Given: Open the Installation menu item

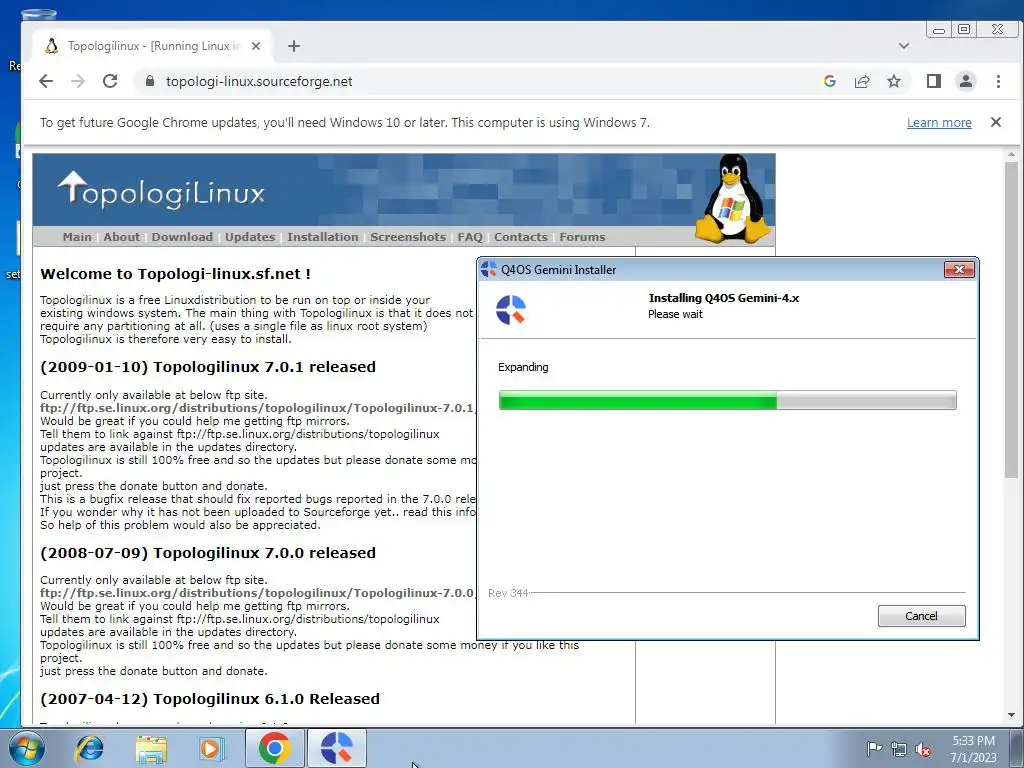Looking at the screenshot, I should [x=323, y=237].
